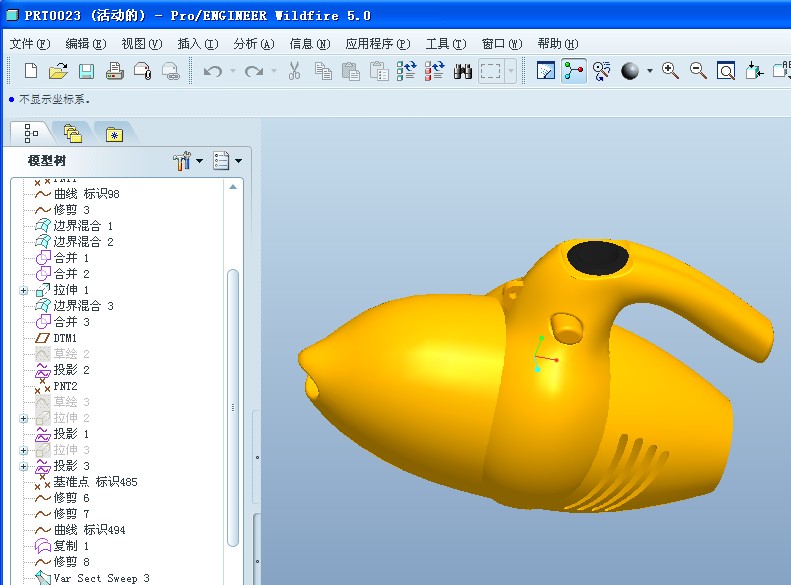Click the model tree scroll up arrow
The image size is (791, 585).
pos(233,187)
